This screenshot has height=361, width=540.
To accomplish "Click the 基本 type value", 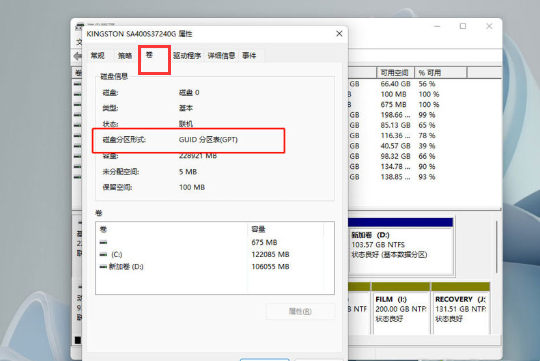I will [186, 108].
